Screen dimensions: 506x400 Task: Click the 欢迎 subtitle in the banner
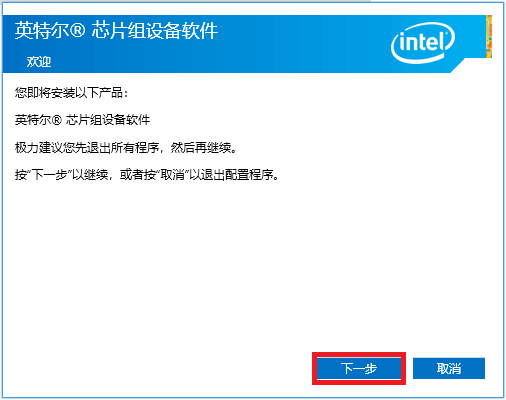coord(39,62)
